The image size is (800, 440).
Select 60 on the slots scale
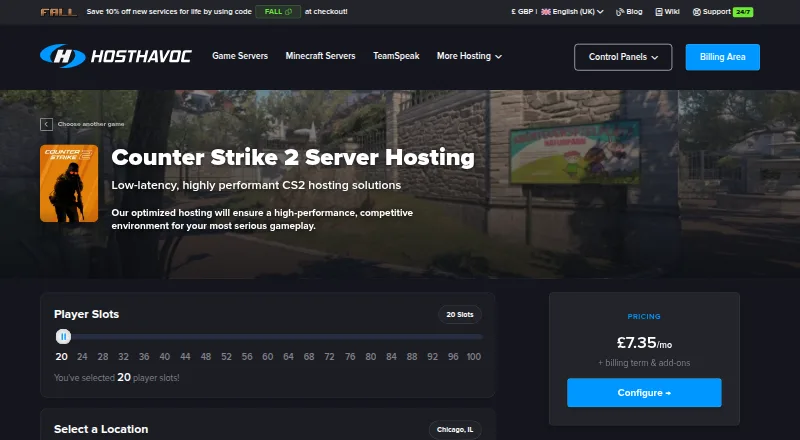268,357
